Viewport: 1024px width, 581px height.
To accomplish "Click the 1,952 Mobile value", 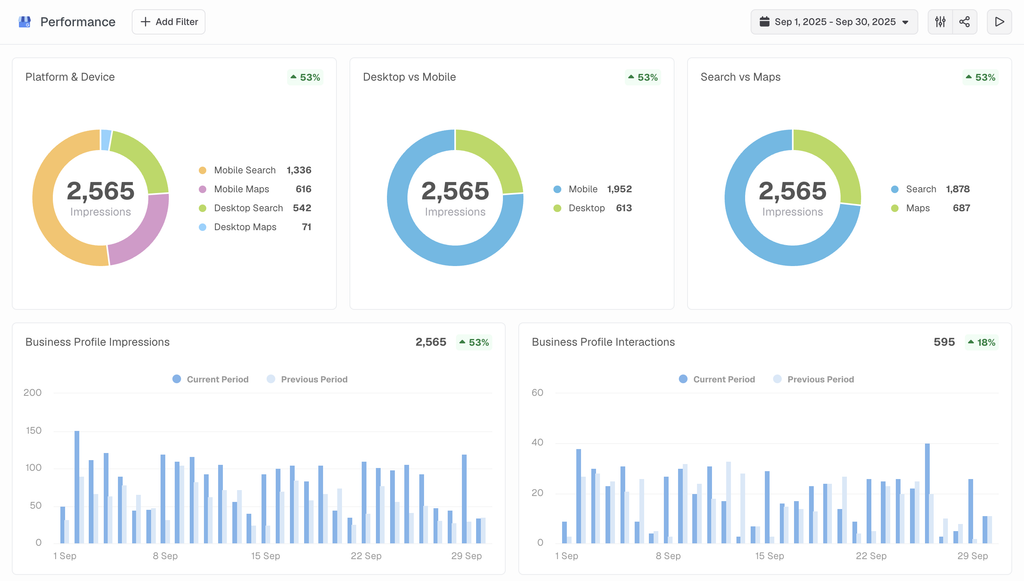I will [x=620, y=189].
